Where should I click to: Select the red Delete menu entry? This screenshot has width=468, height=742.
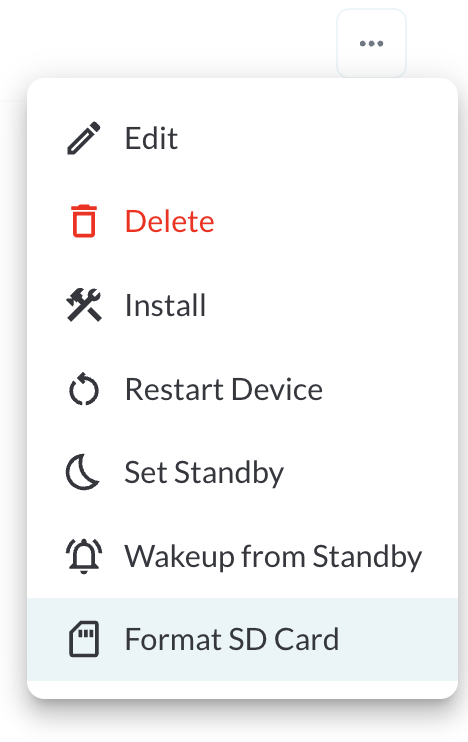coord(242,222)
